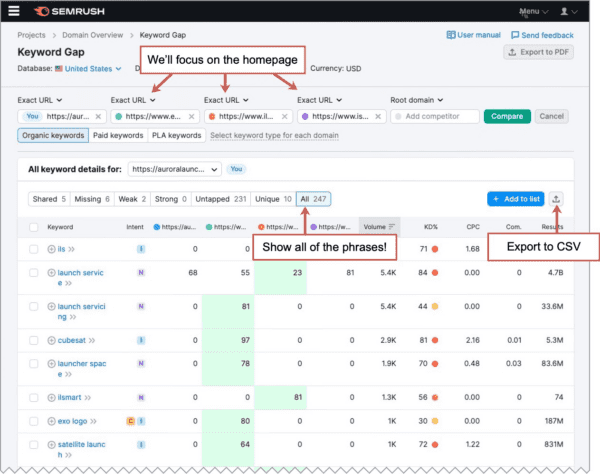Click the export to CSV upload icon
The width and height of the screenshot is (600, 474).
[556, 199]
